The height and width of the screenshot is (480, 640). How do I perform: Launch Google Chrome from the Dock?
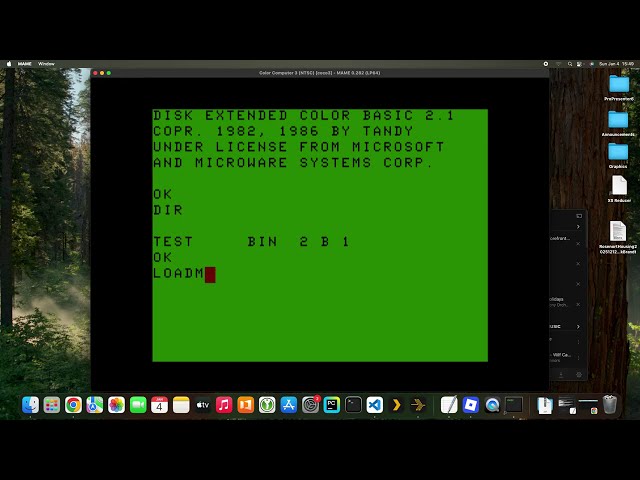pyautogui.click(x=73, y=405)
